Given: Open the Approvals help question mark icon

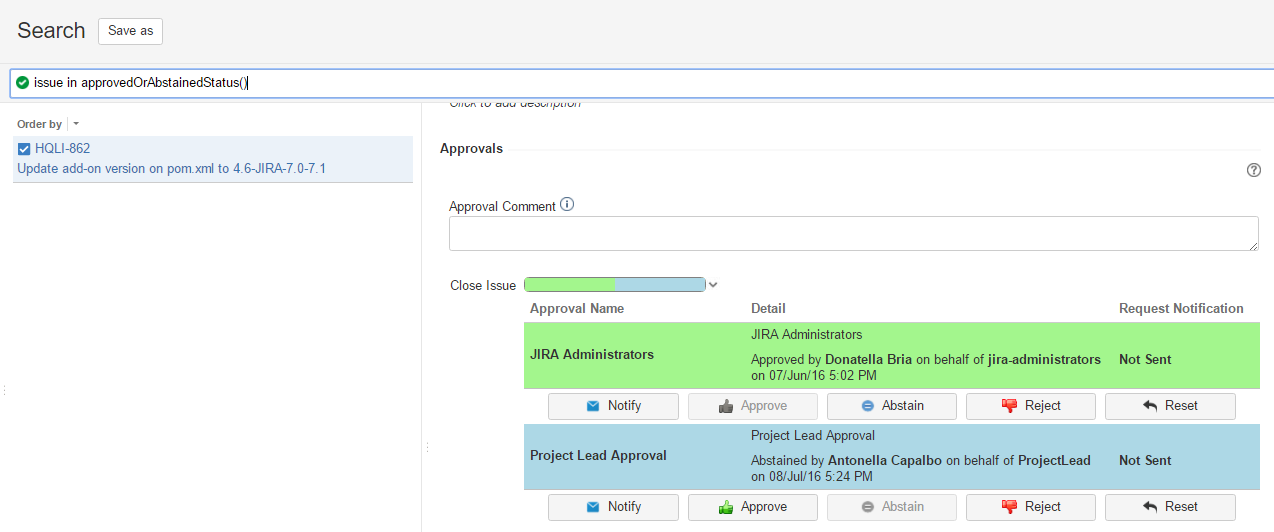Looking at the screenshot, I should tap(1254, 170).
